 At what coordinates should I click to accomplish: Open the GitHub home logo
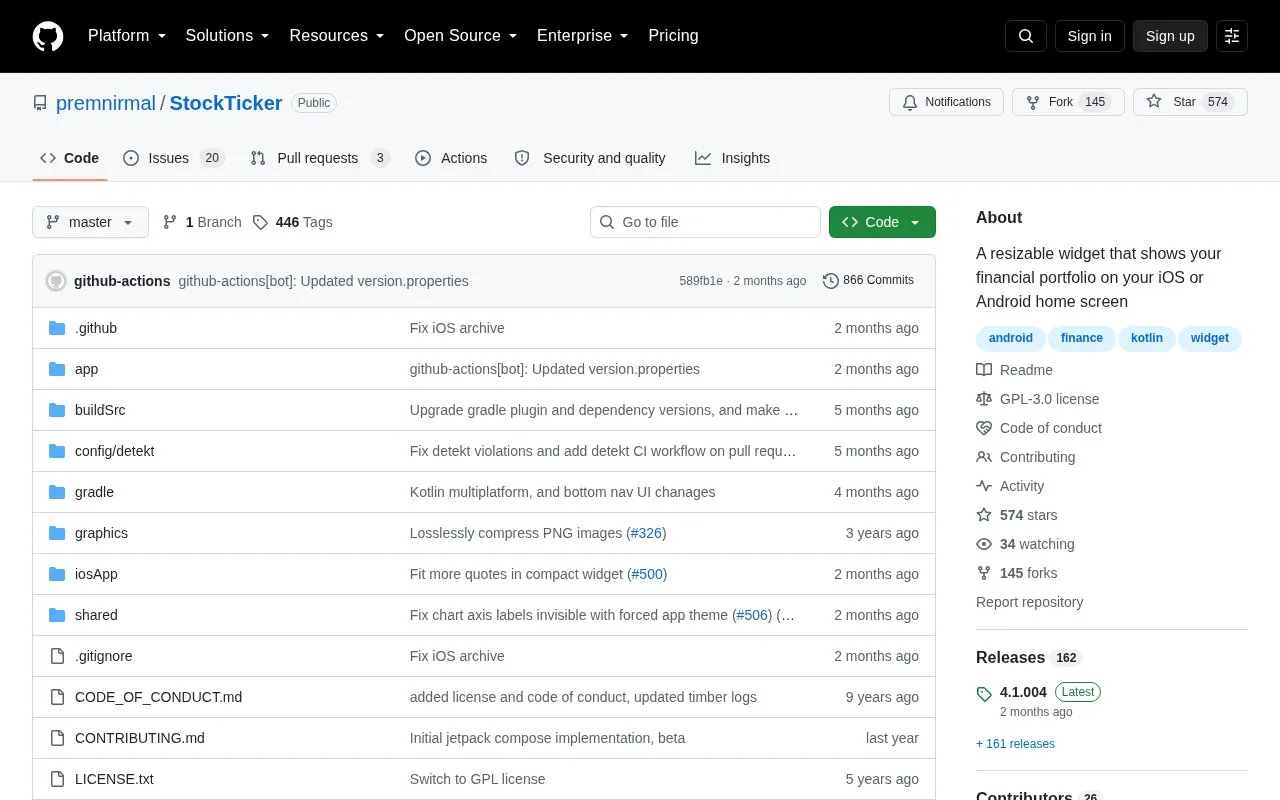click(48, 36)
